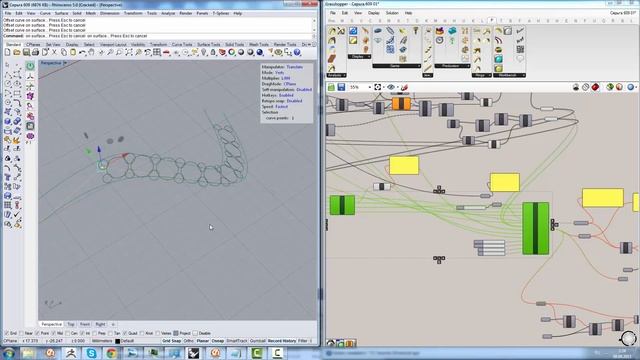Expand the Display panel in Grasshopper ribbon
Image resolution: width=640 pixels, height=360 pixels.
click(359, 57)
